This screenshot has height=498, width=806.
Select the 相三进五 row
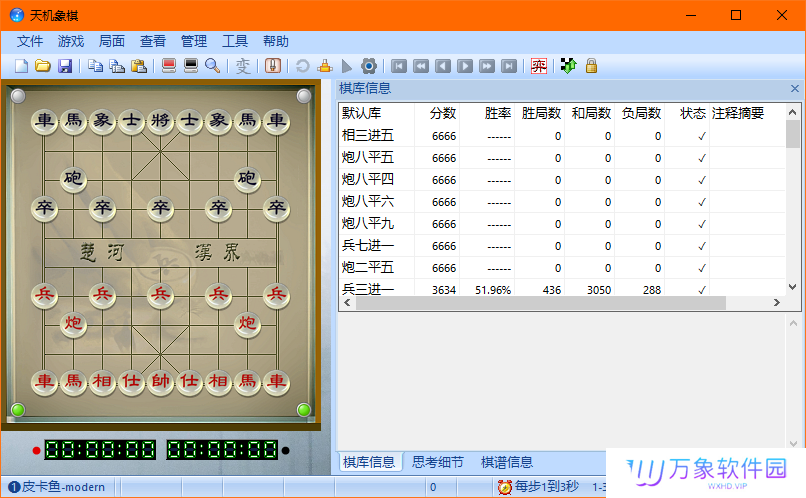pos(562,136)
